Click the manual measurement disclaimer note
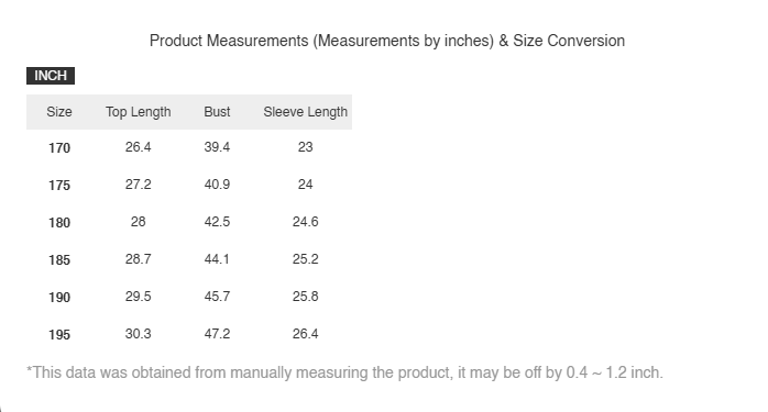This screenshot has width=768, height=412. (344, 373)
